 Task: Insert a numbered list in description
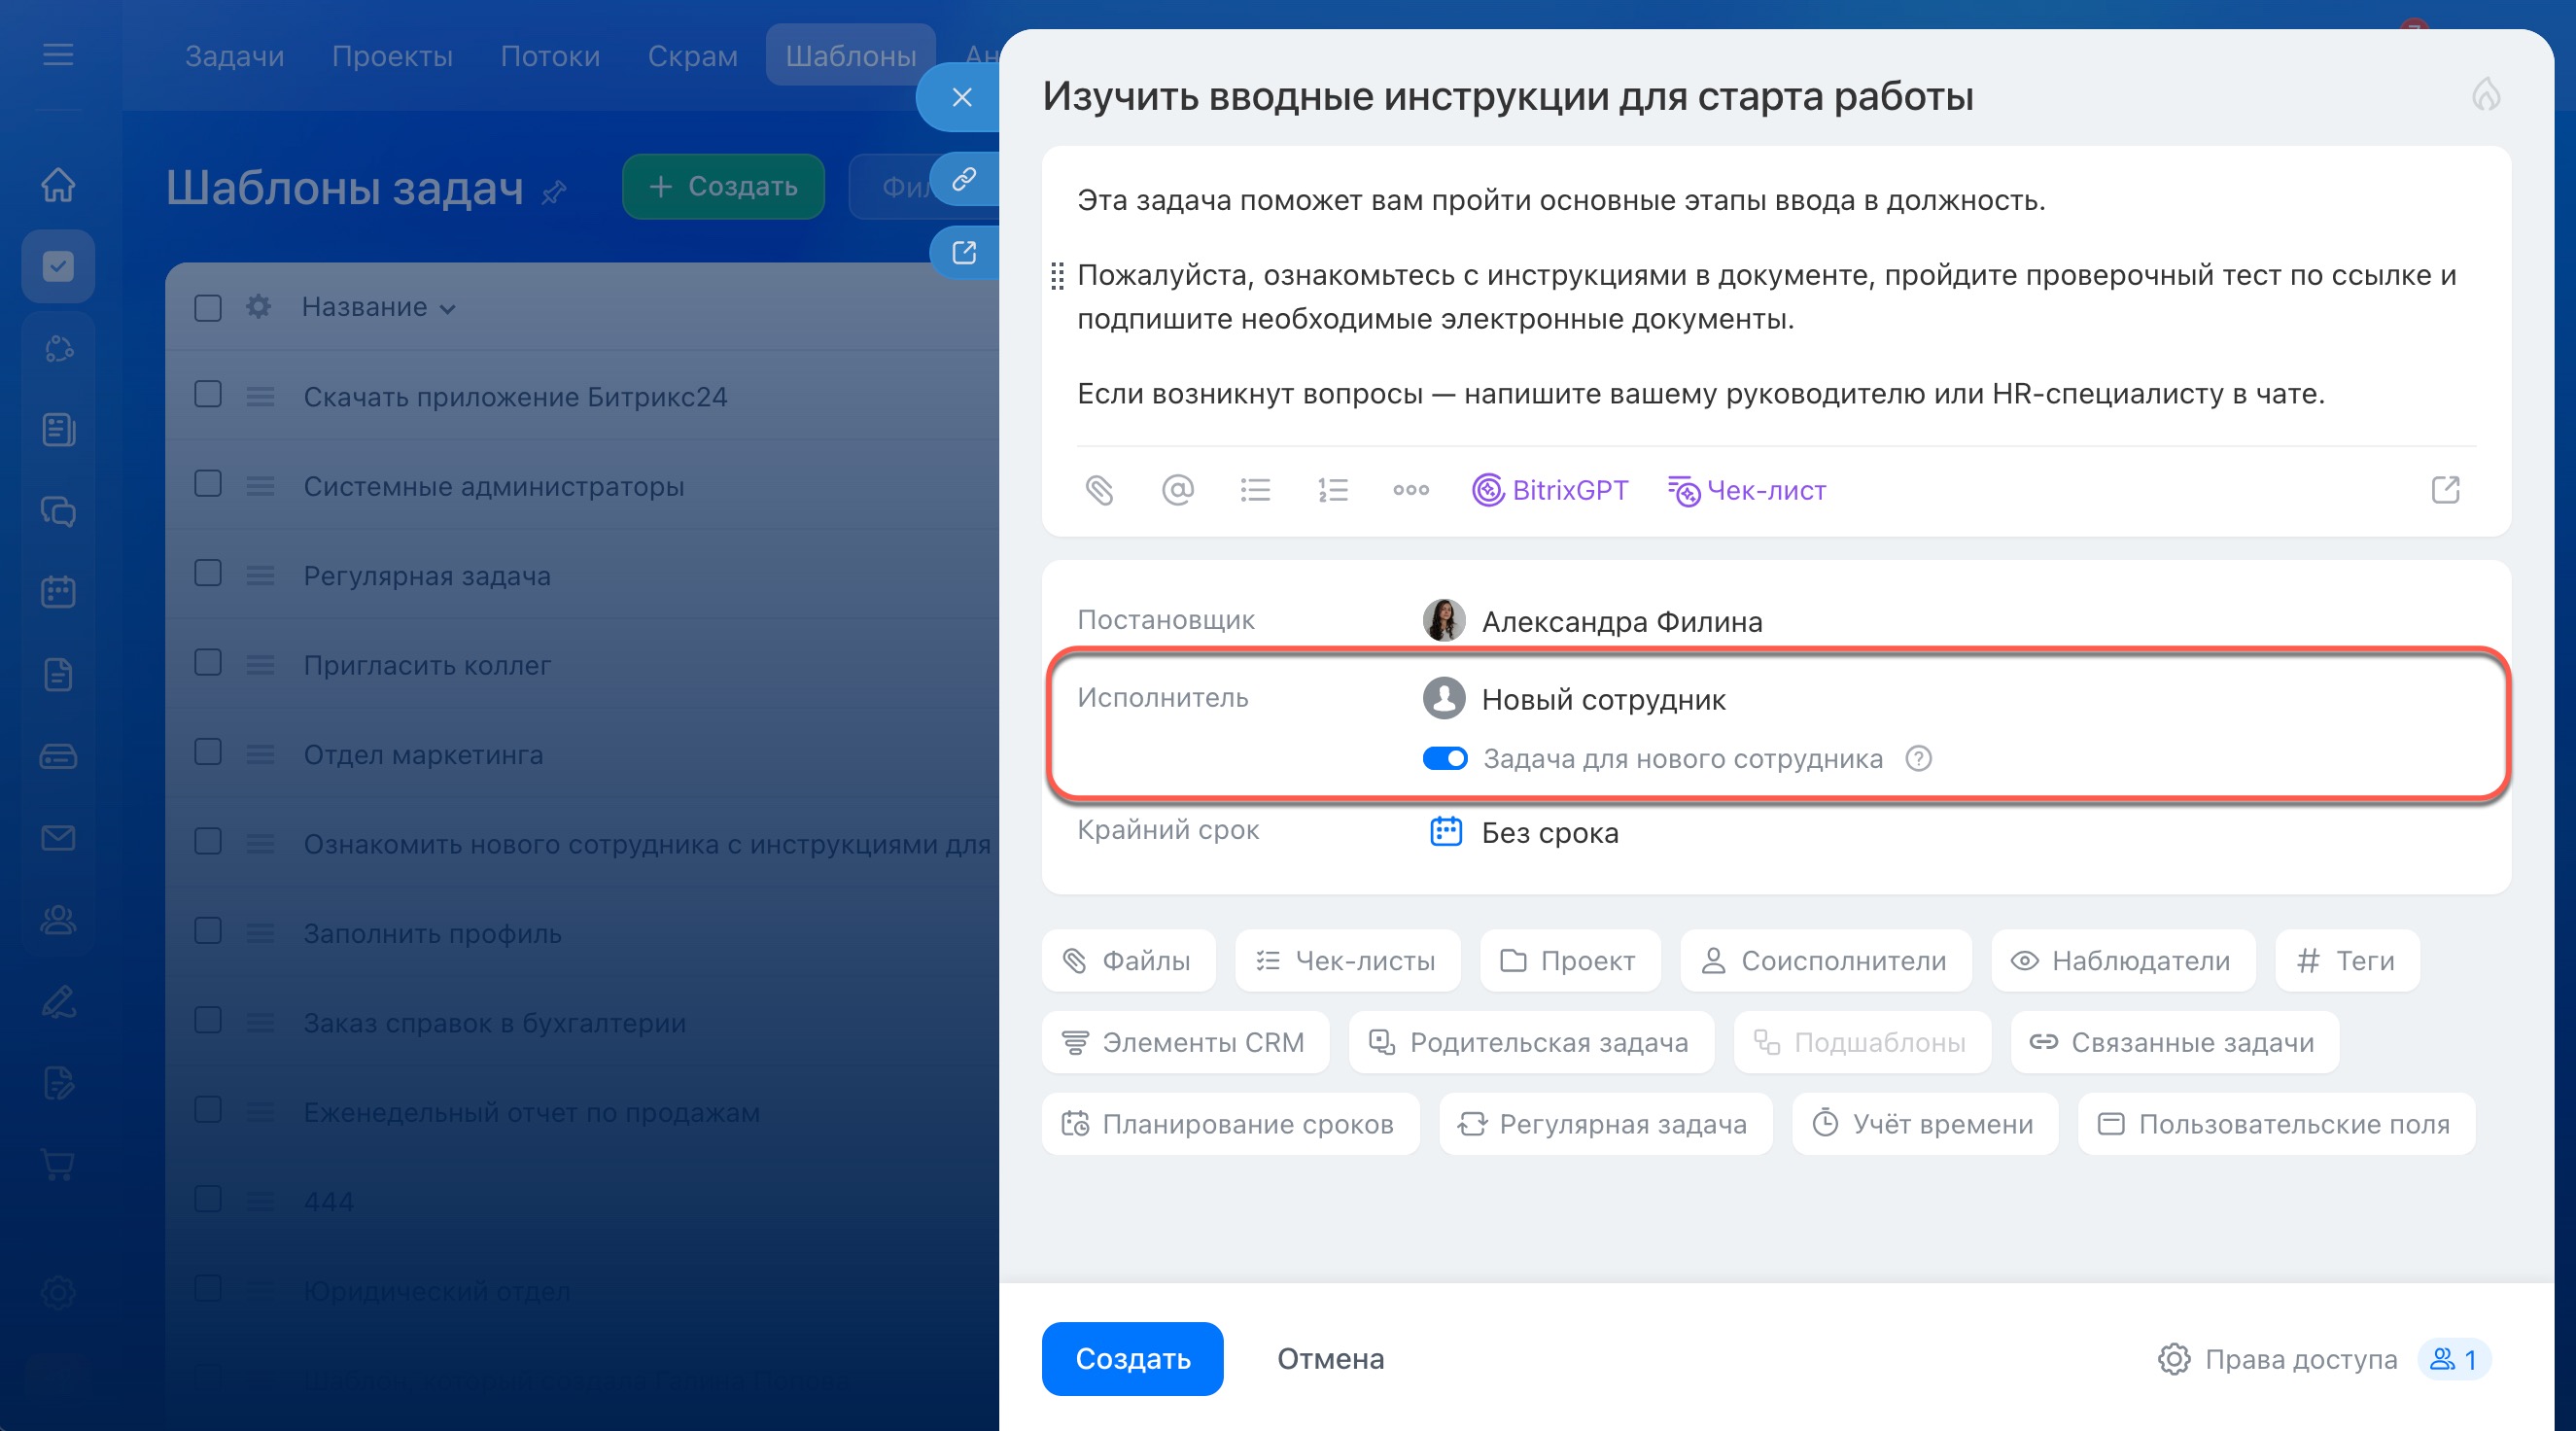point(1333,490)
